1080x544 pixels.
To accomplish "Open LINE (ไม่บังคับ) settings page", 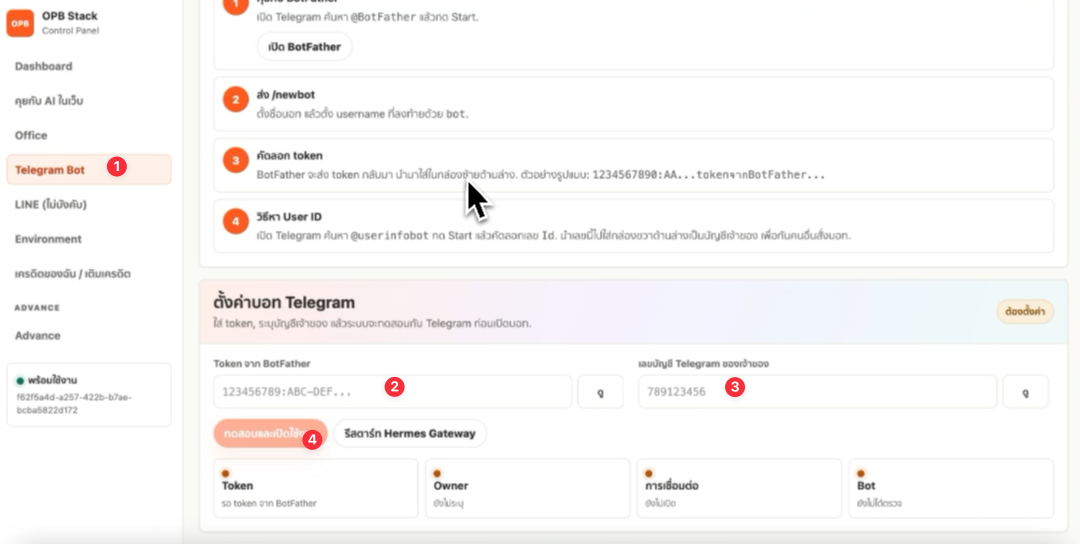I will [x=51, y=204].
